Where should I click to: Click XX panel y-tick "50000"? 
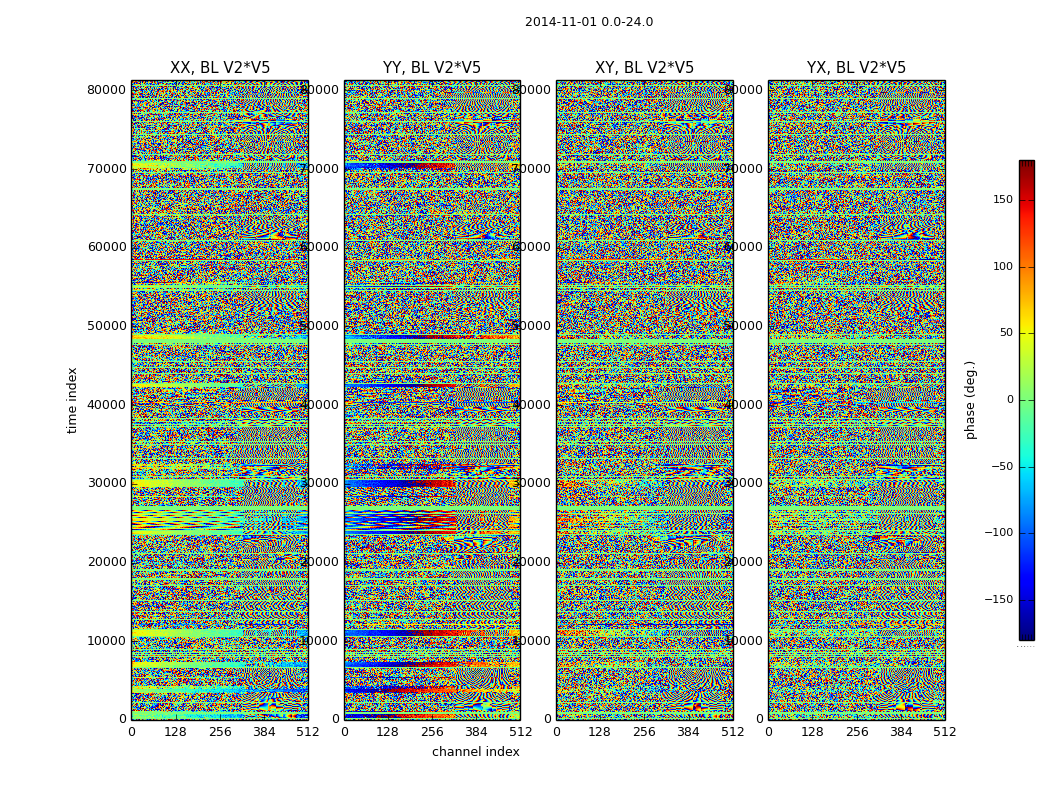click(106, 325)
